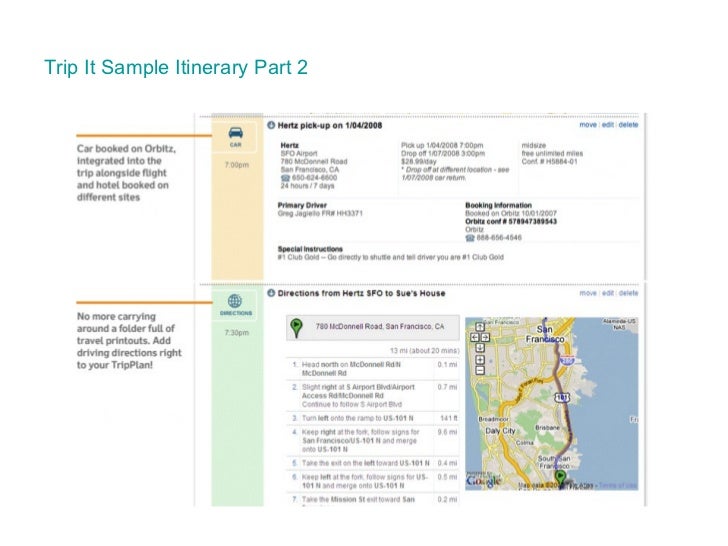Viewport: 728px width, 546px height.
Task: Select step 4 Keep right at the fork
Action: [x=373, y=441]
